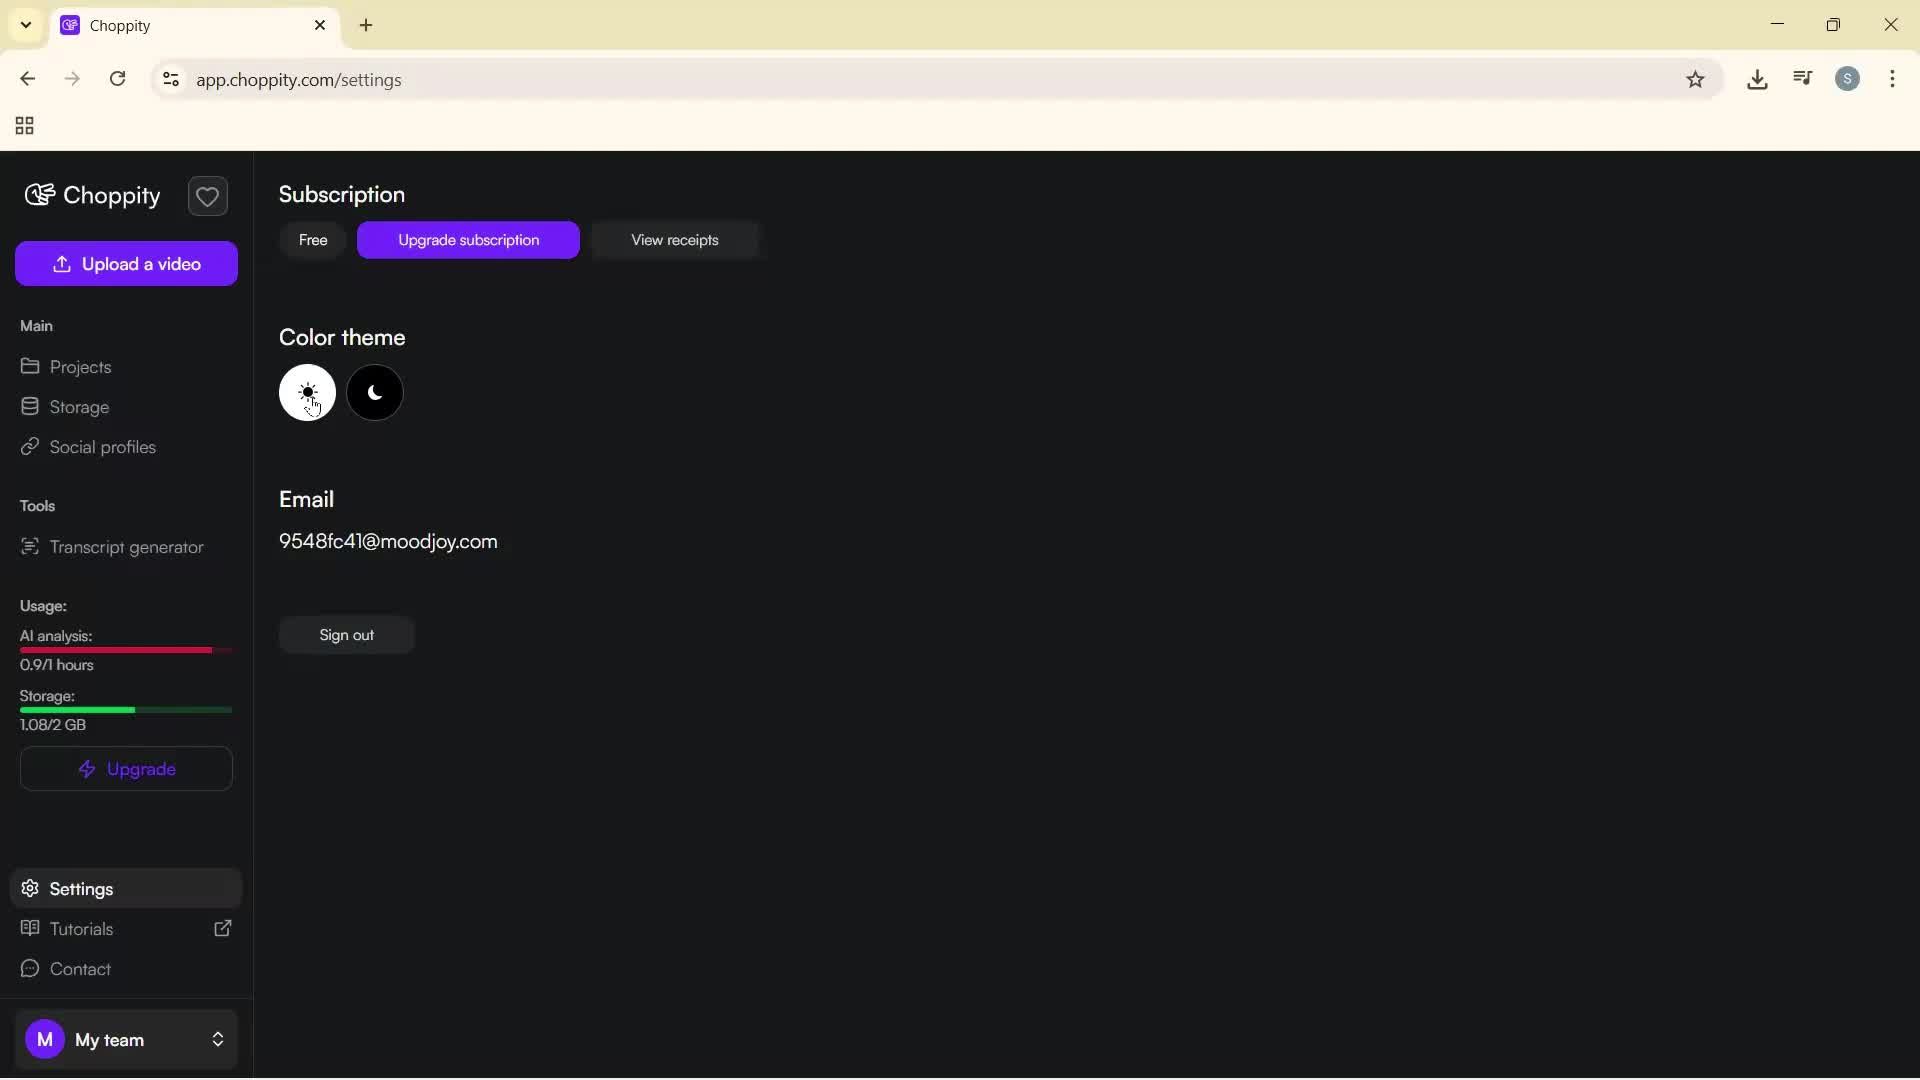Select the Storage icon in the sidebar
Image resolution: width=1920 pixels, height=1080 pixels.
tap(31, 407)
